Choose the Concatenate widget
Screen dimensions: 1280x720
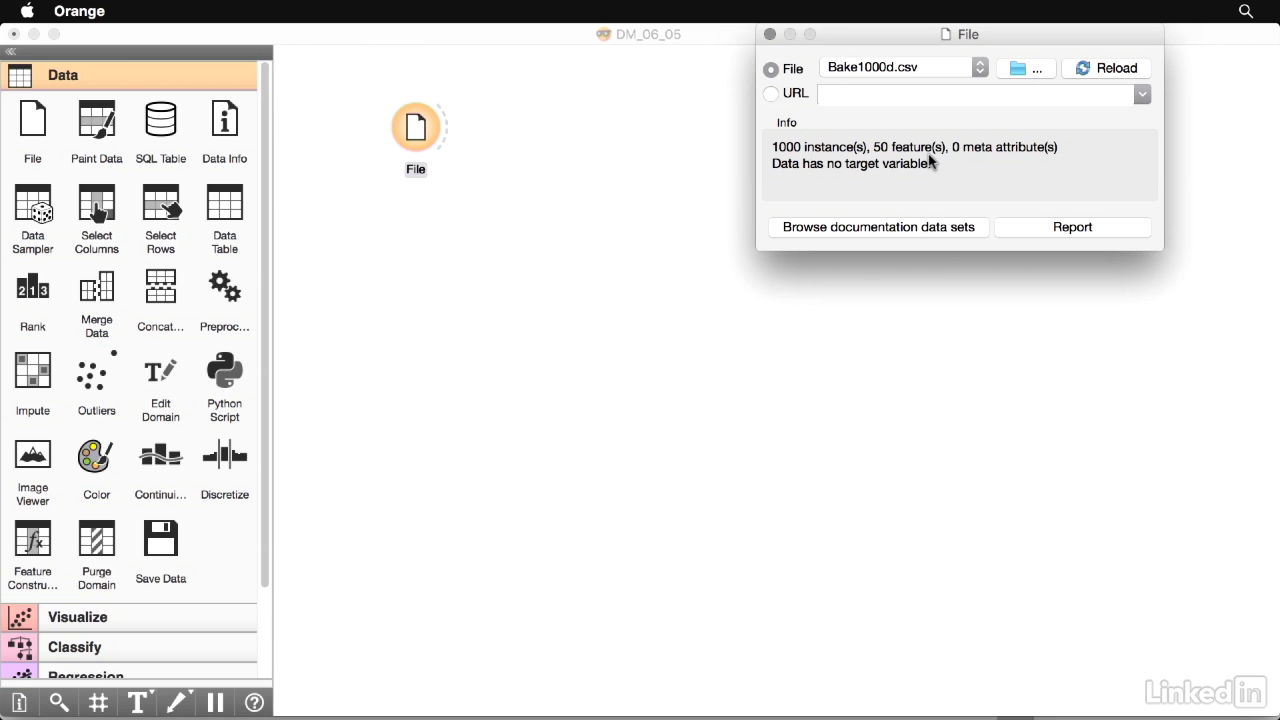161,301
